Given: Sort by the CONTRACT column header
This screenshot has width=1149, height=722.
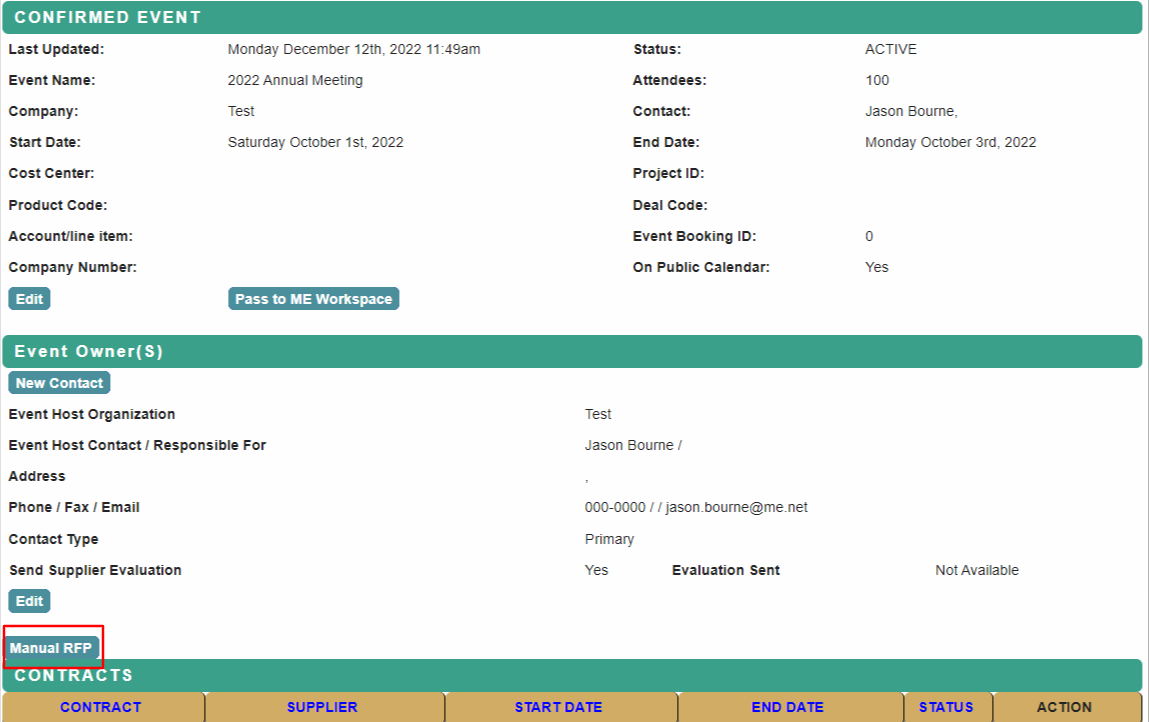Looking at the screenshot, I should coord(101,707).
